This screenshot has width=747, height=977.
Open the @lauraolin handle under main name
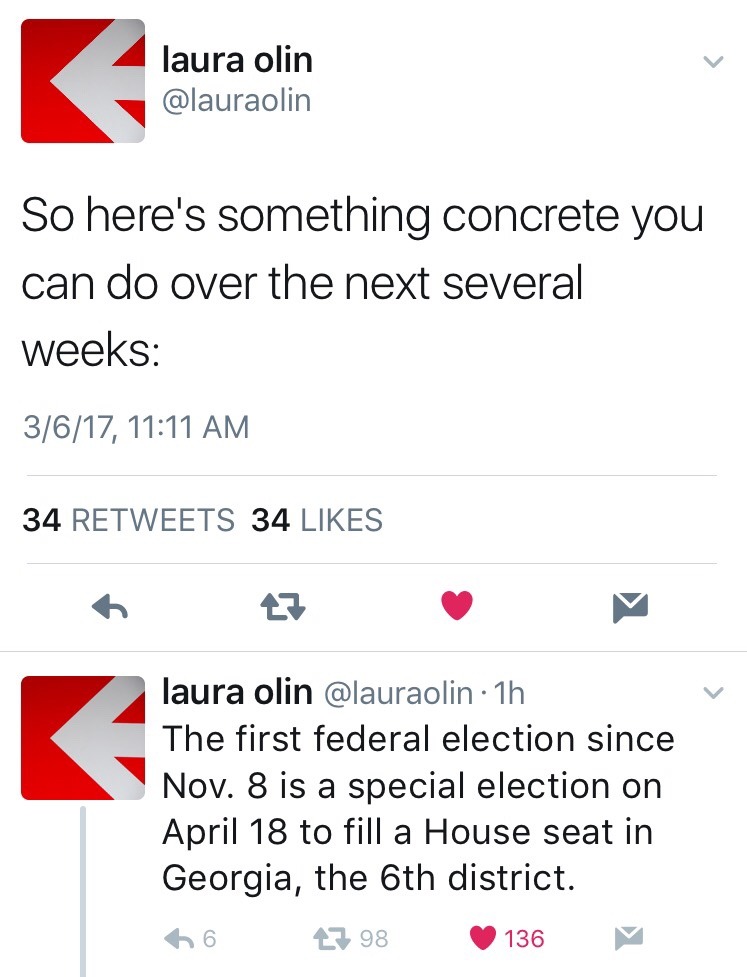click(236, 101)
